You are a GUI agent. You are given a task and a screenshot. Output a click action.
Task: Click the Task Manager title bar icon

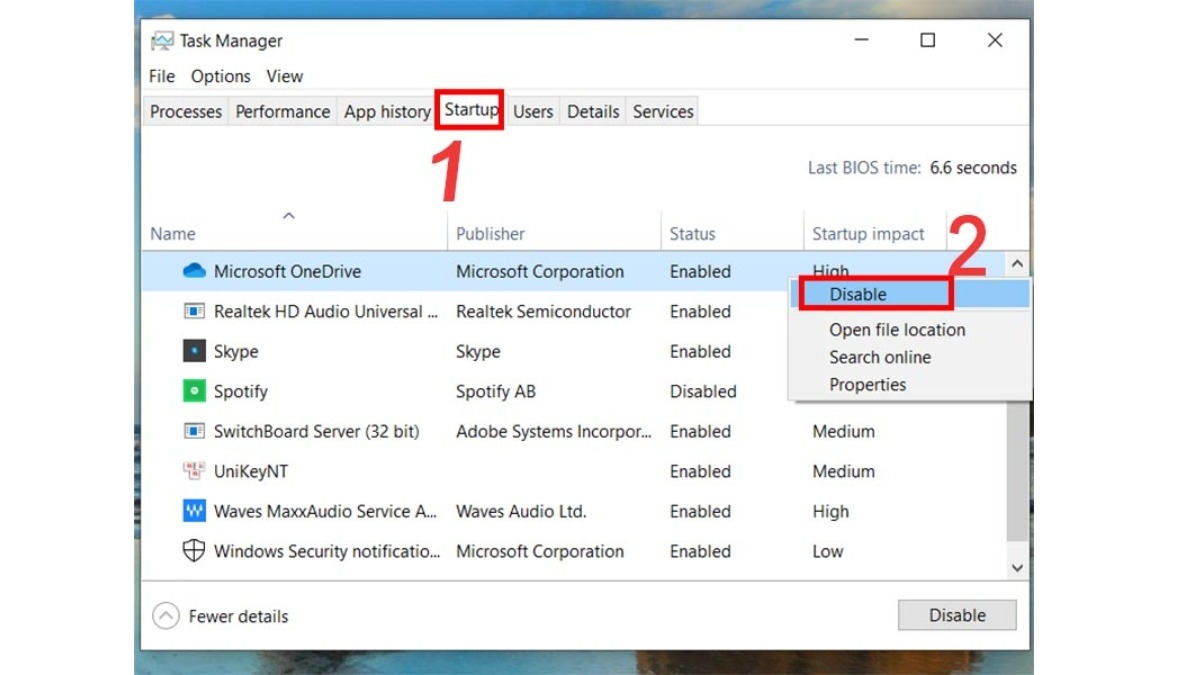pos(161,41)
